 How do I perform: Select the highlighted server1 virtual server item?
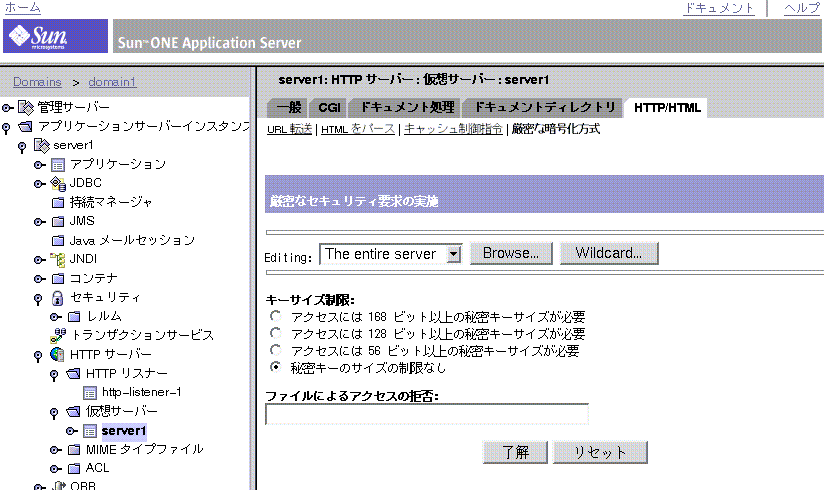pyautogui.click(x=124, y=431)
